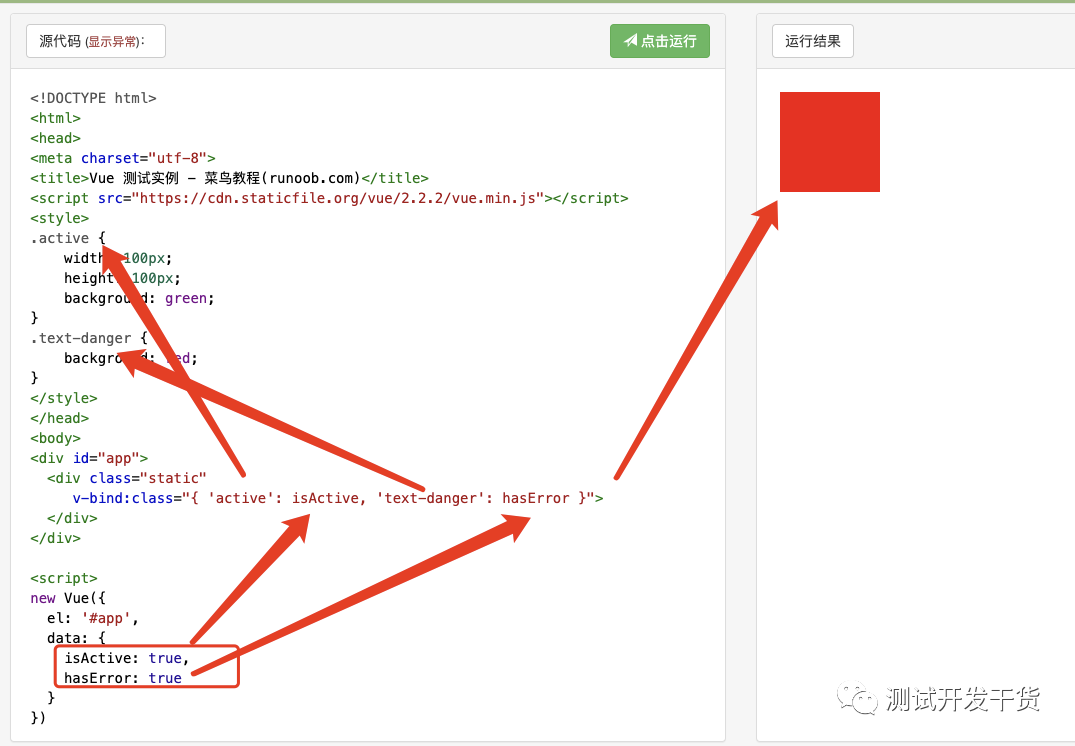Click the el: '#app' line
The image size is (1075, 746).
93,618
